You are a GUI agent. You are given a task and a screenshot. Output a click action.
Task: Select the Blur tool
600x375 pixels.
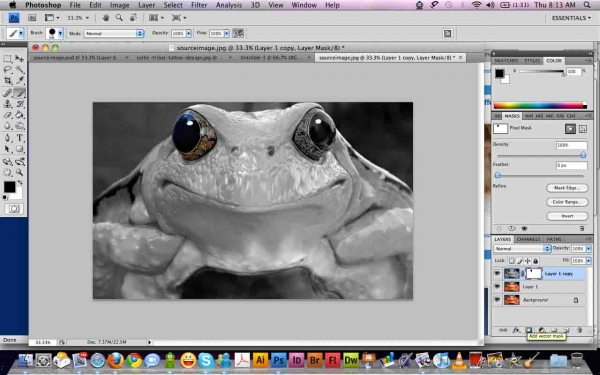pos(7,126)
